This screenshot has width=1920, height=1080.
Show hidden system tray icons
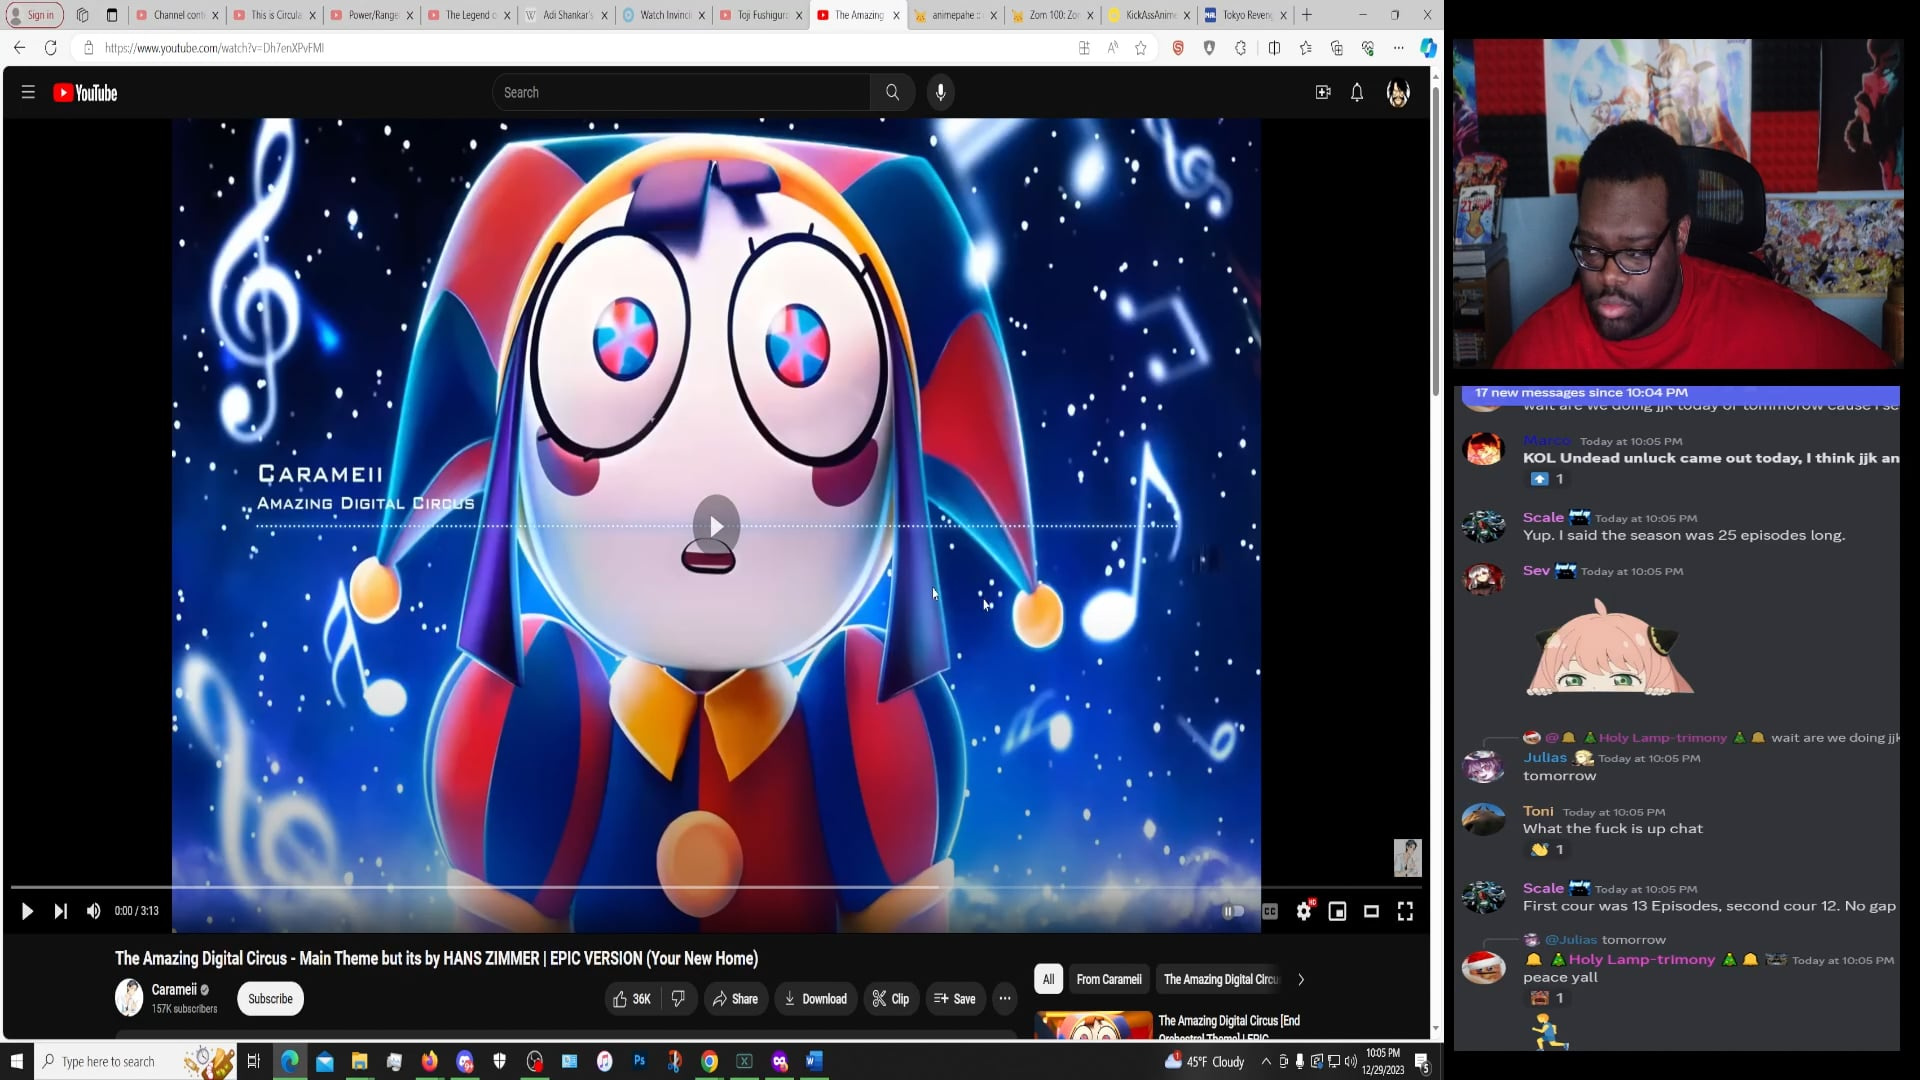[x=1266, y=1061]
